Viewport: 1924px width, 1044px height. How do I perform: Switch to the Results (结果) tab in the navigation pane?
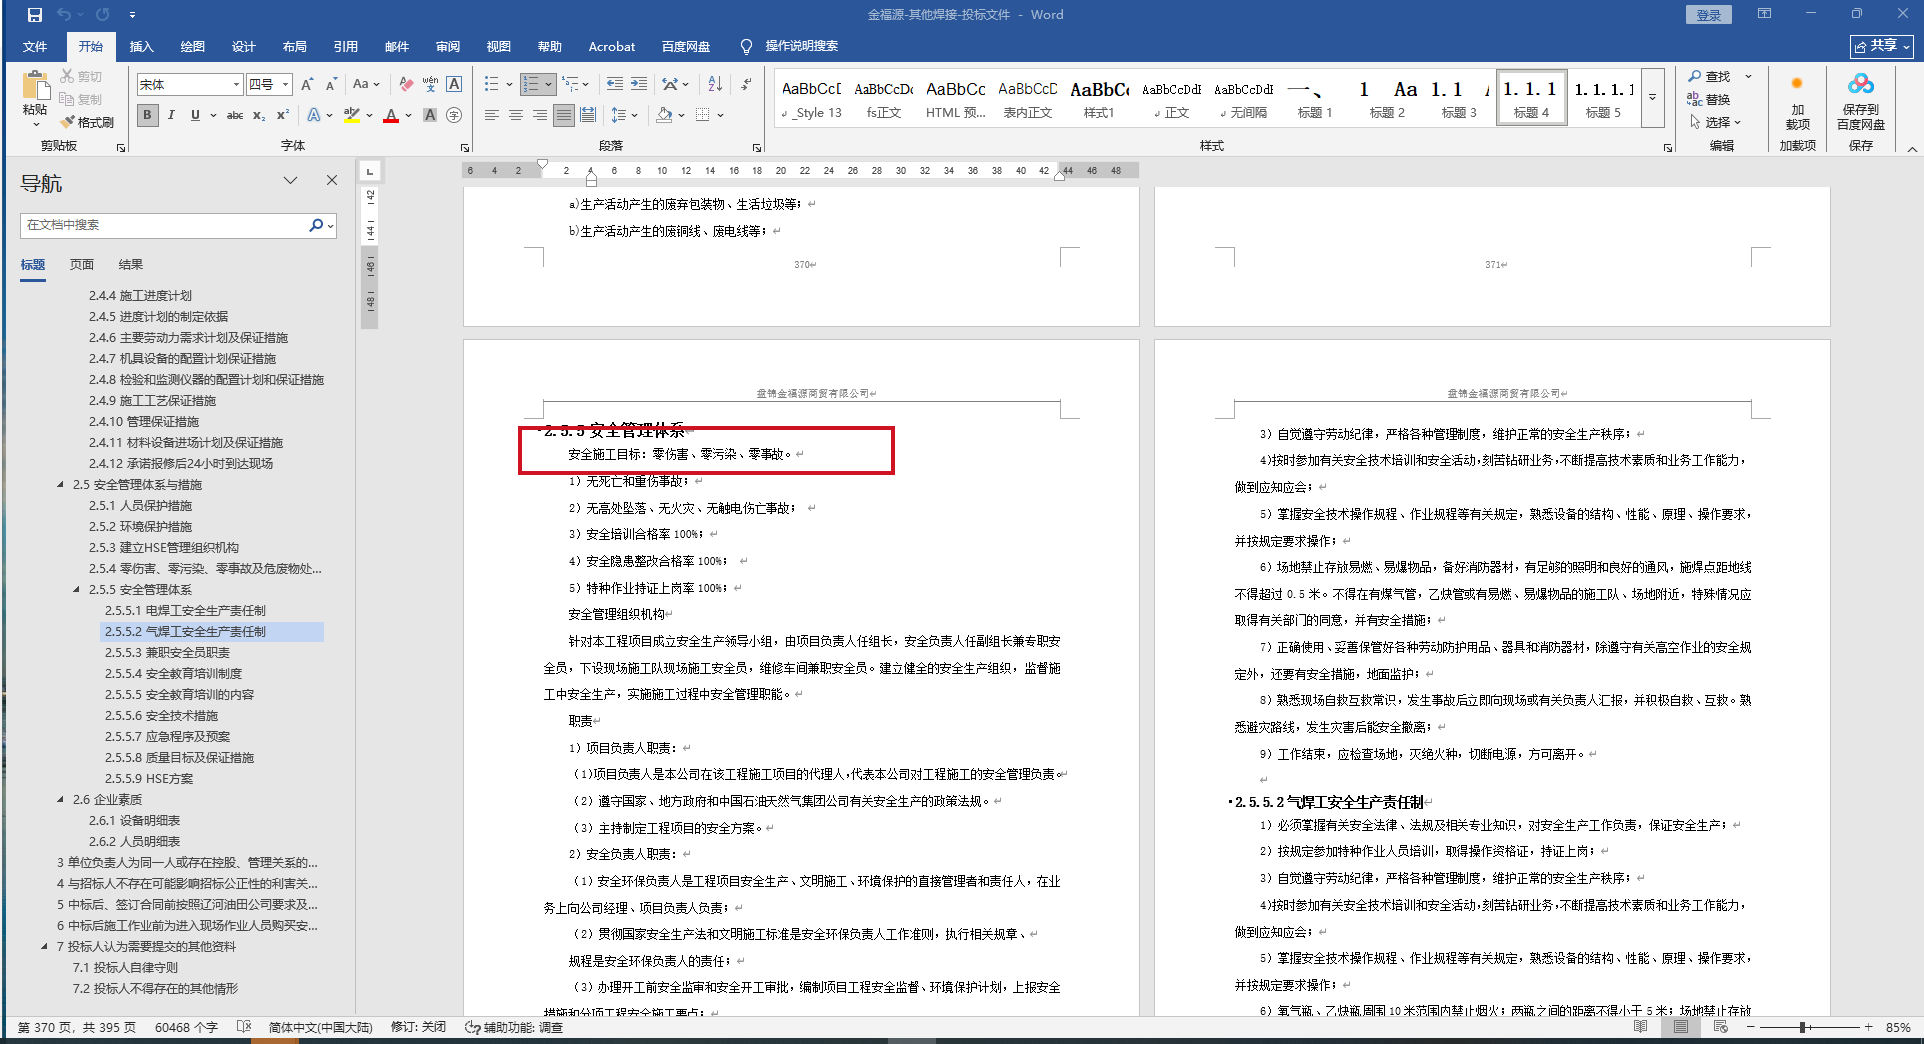tap(131, 264)
